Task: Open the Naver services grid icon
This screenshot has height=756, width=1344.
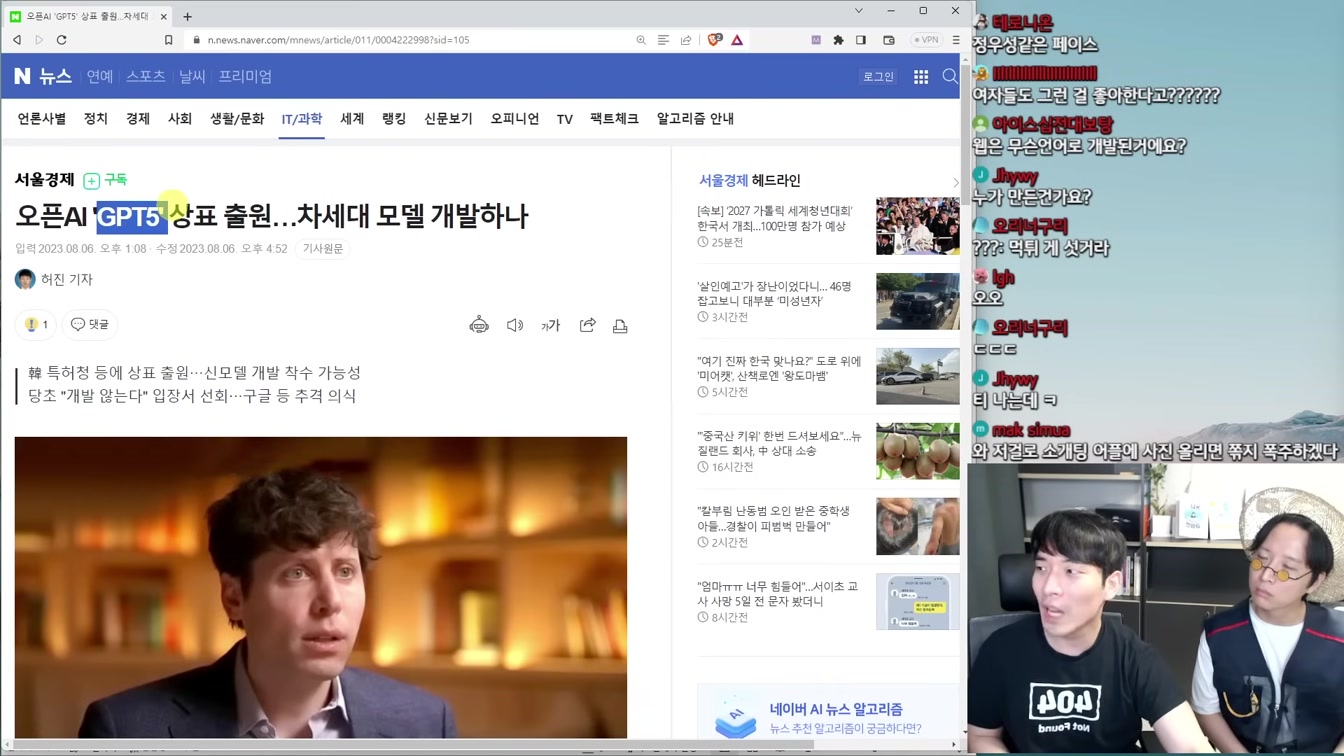Action: (x=921, y=76)
